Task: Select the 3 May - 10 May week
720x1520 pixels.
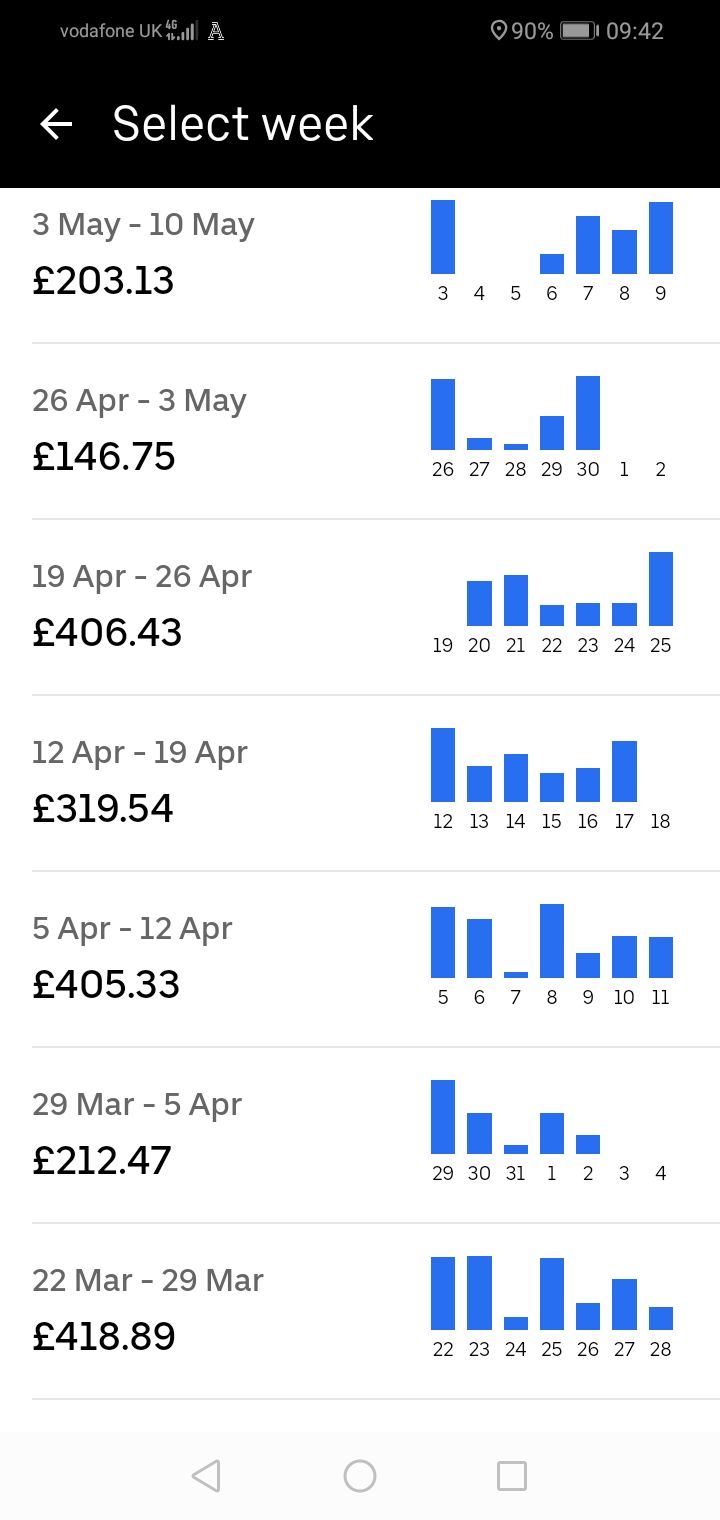Action: click(143, 255)
